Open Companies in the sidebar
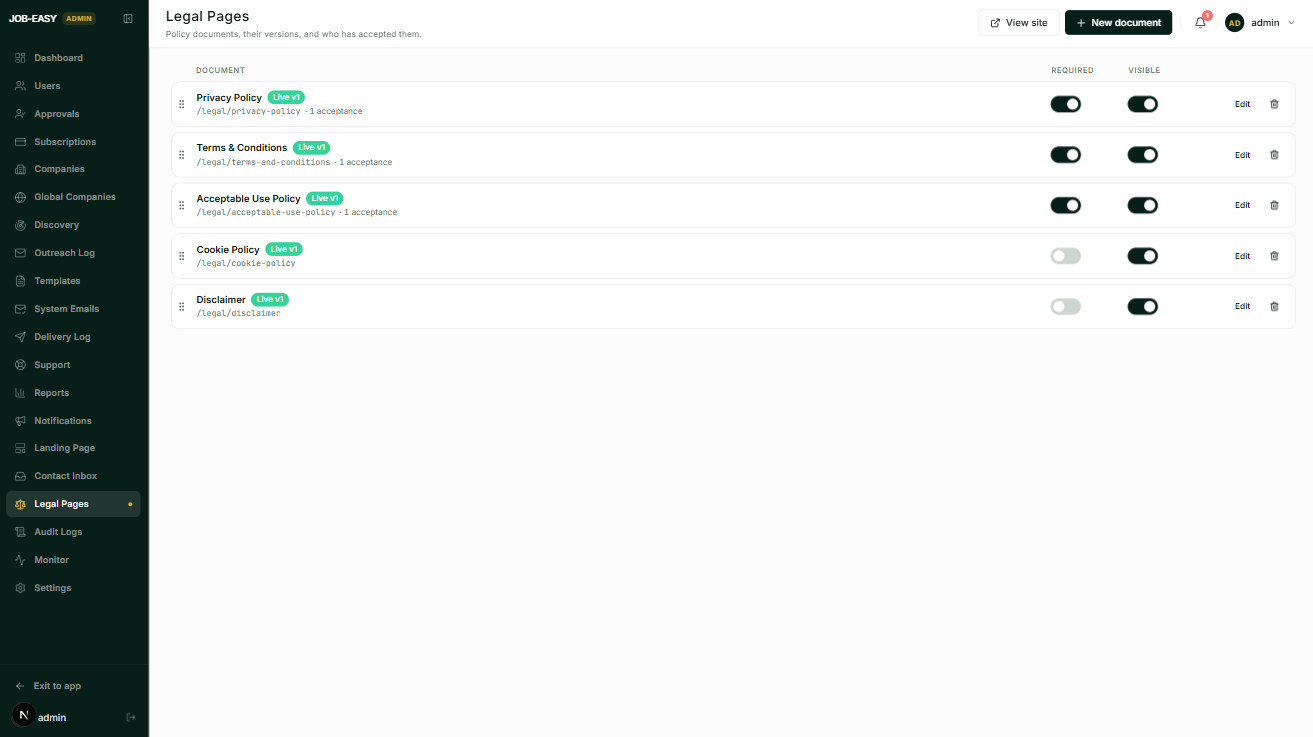Image resolution: width=1313 pixels, height=737 pixels. point(73,169)
